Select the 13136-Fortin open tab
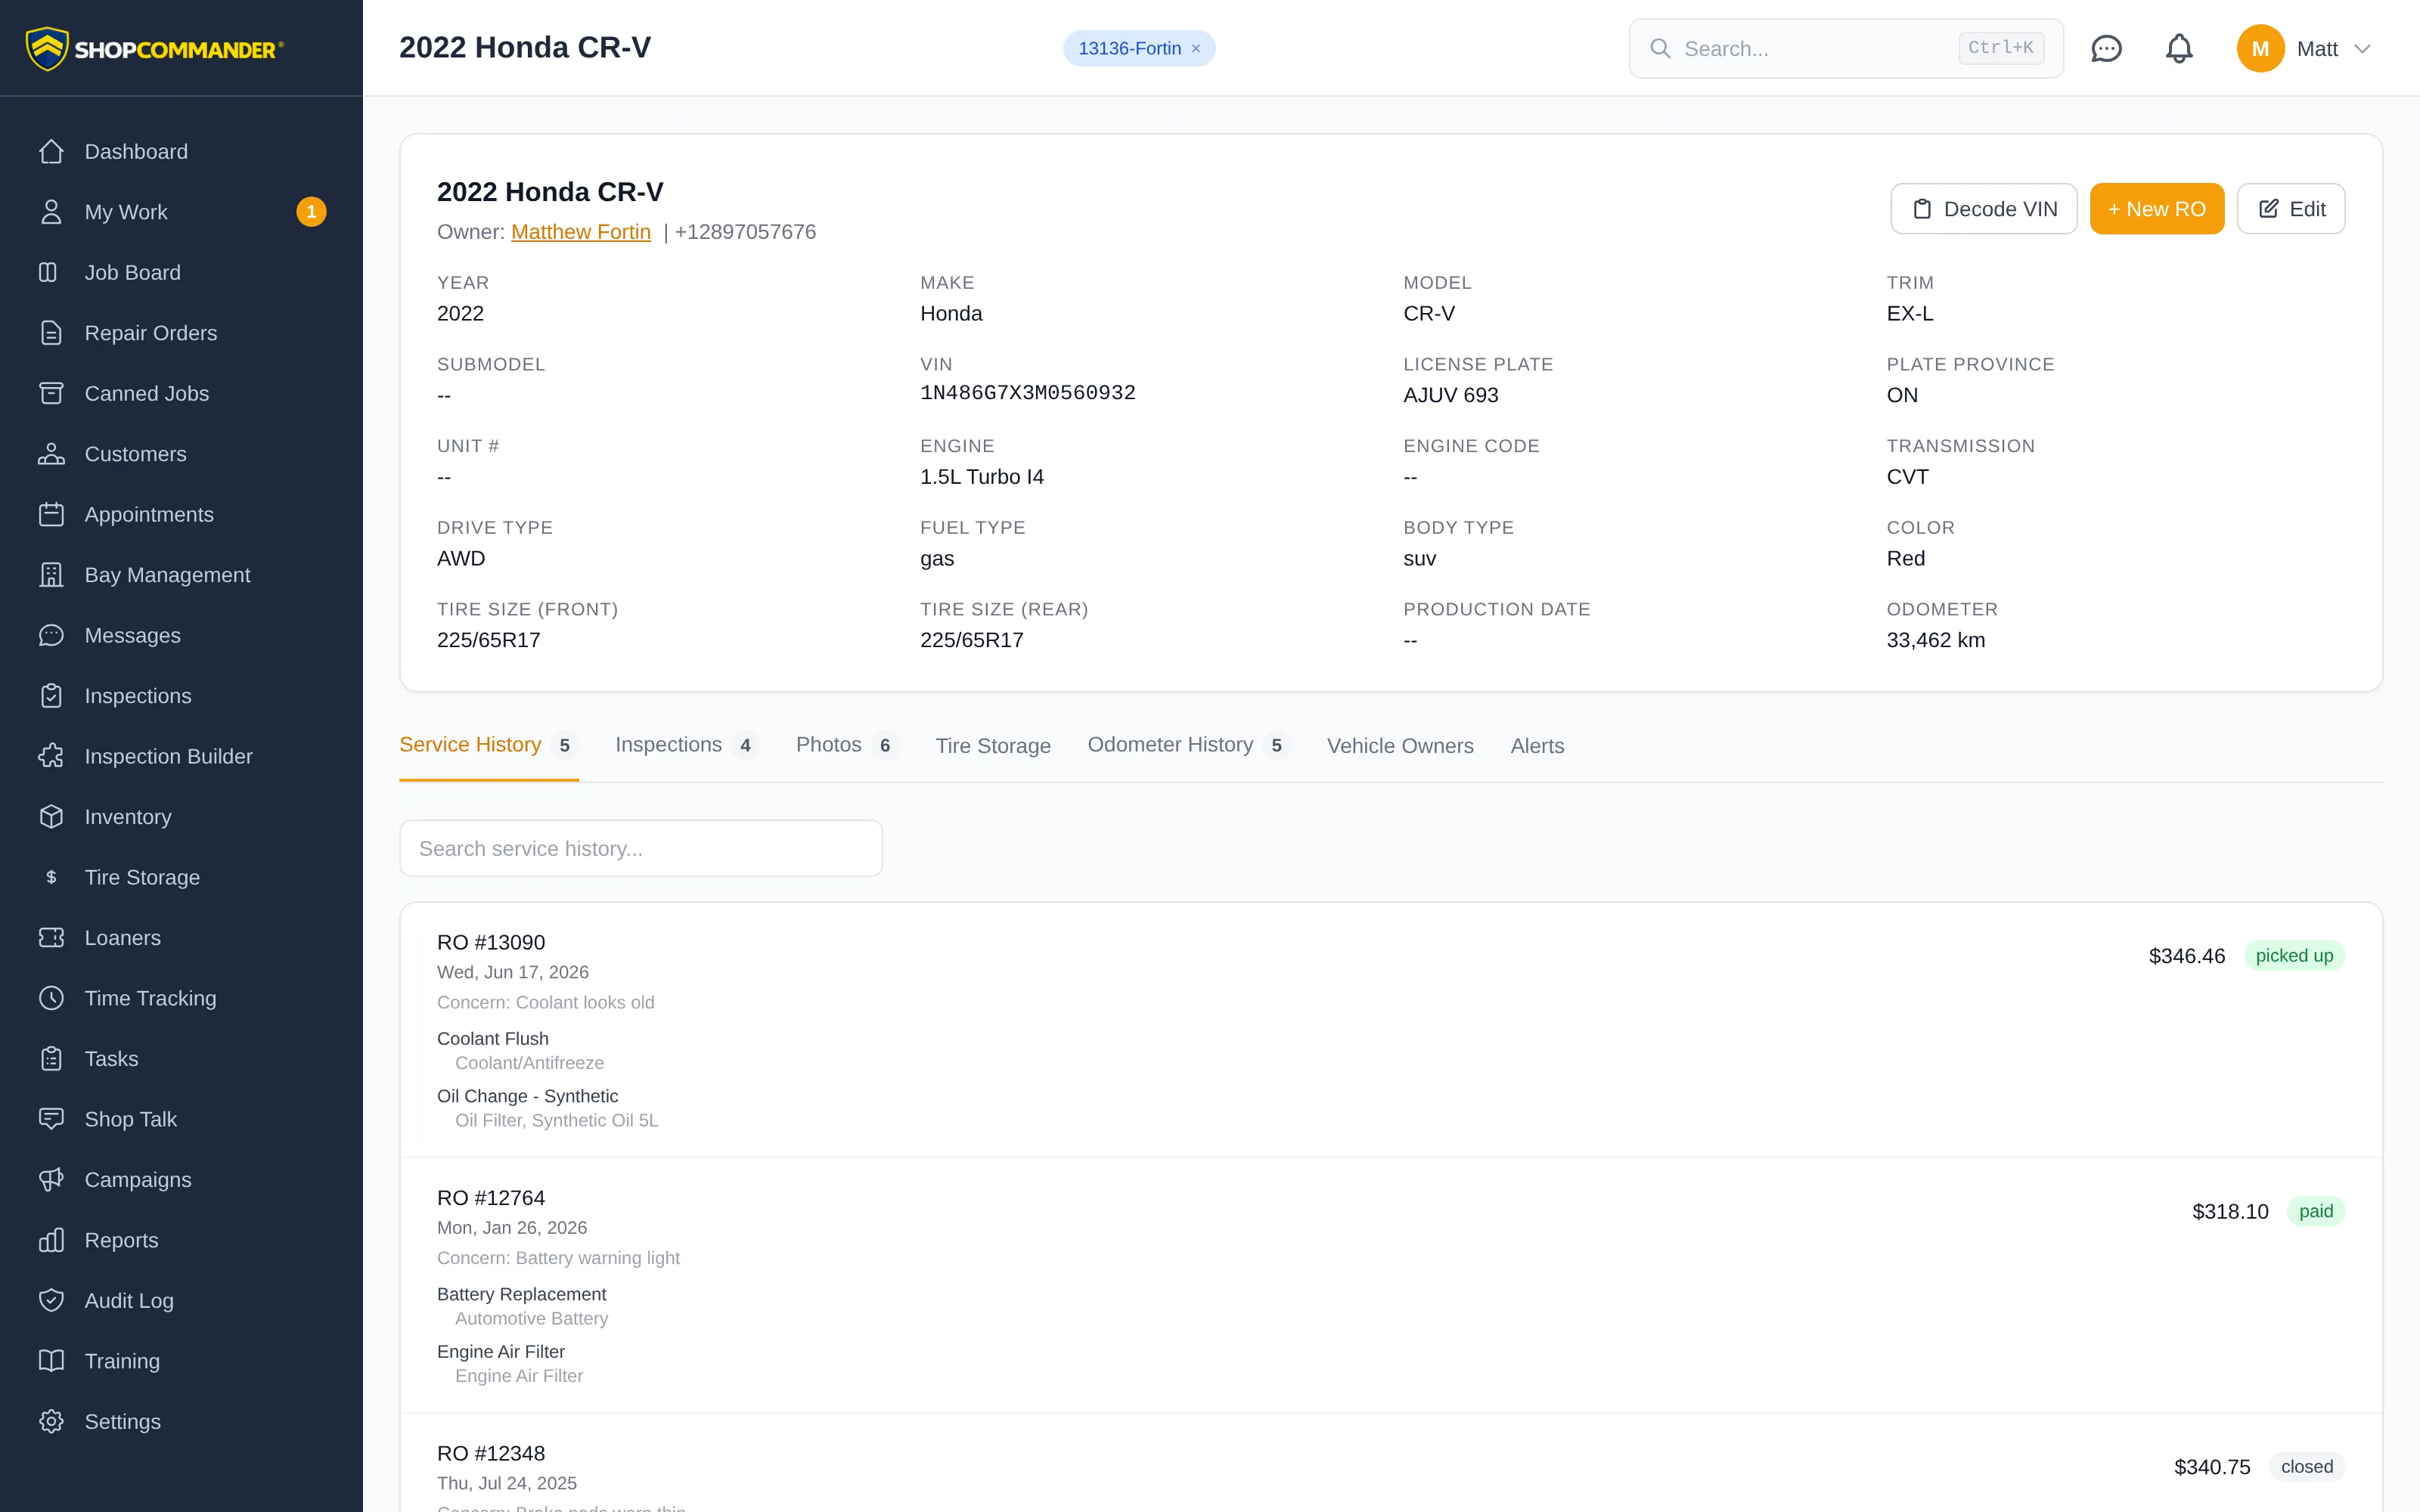Image resolution: width=2420 pixels, height=1512 pixels. click(x=1129, y=48)
